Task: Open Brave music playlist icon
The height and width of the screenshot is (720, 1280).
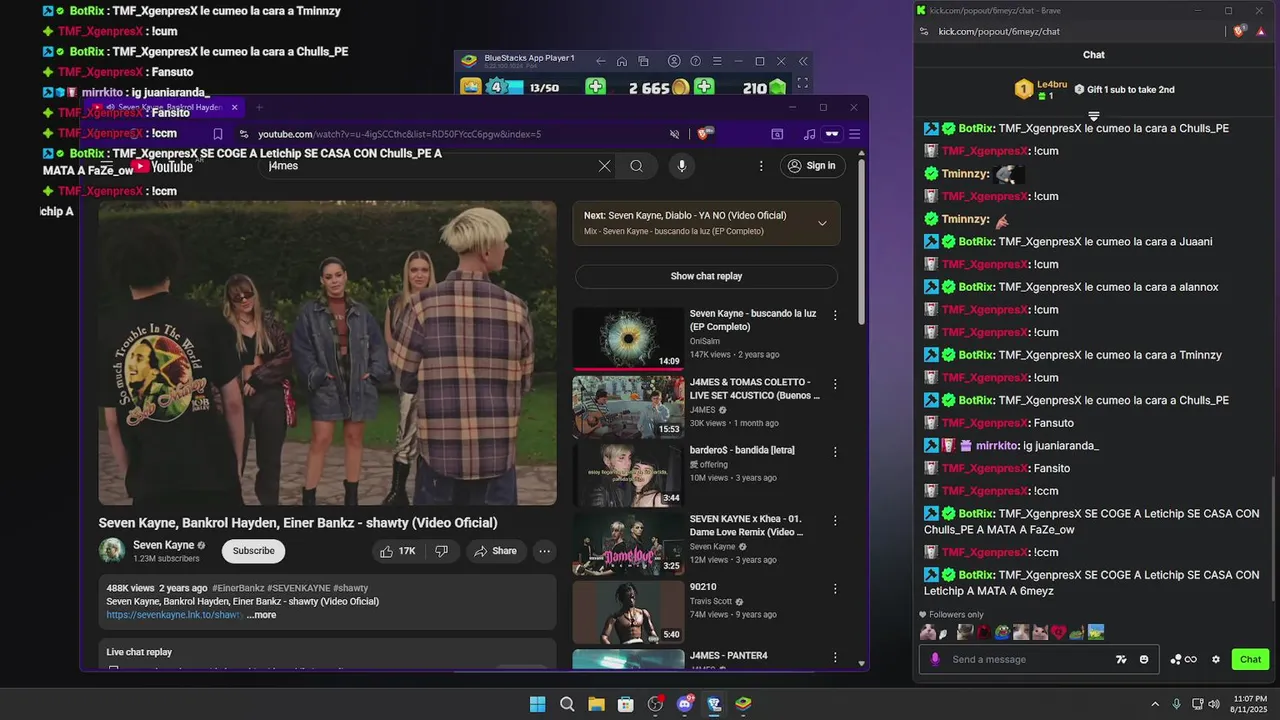Action: (809, 134)
